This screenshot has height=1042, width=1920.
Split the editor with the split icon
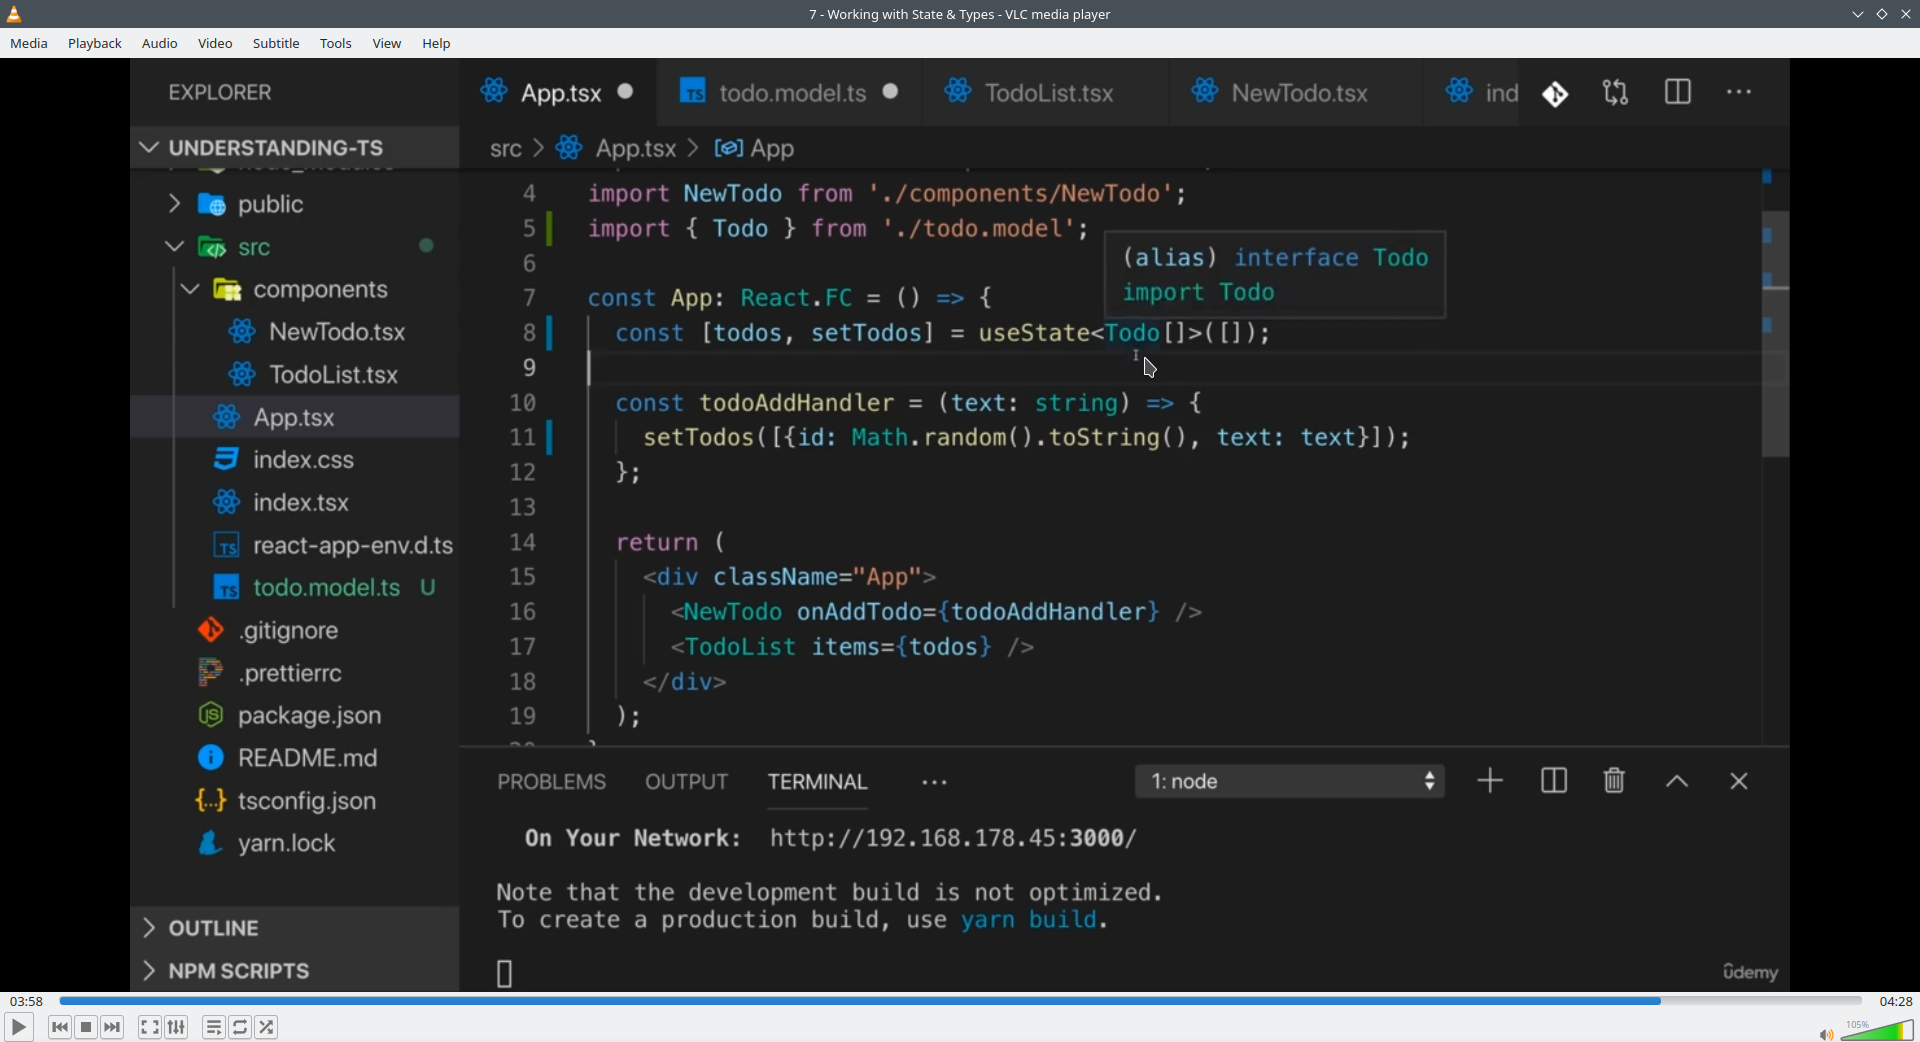(1678, 93)
